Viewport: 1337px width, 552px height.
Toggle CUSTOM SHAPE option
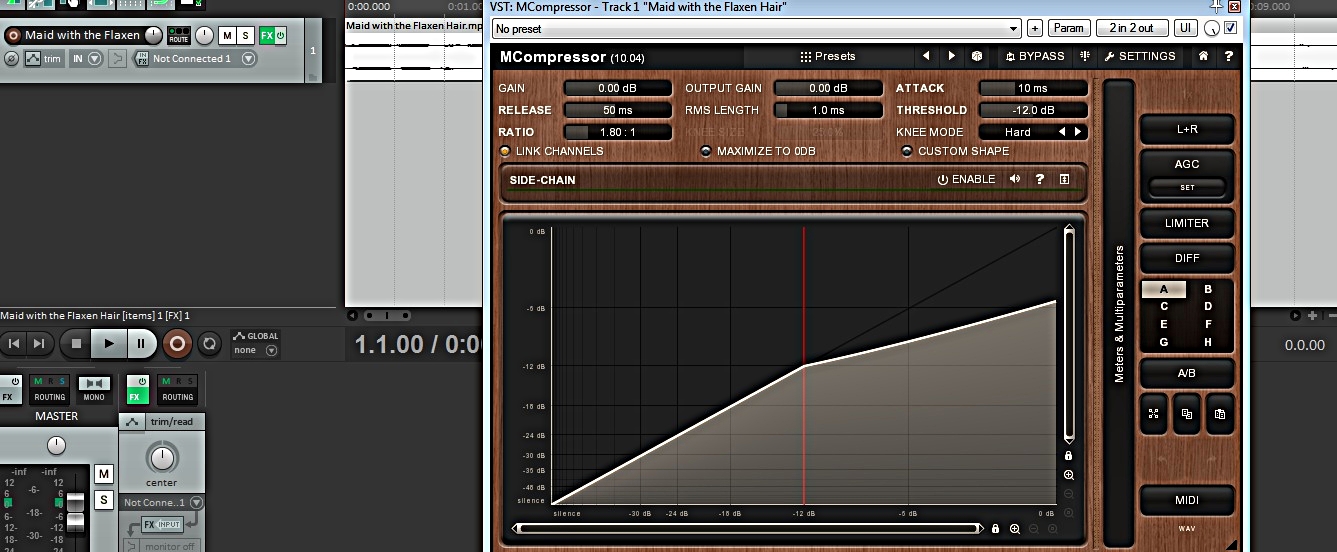(x=956, y=152)
